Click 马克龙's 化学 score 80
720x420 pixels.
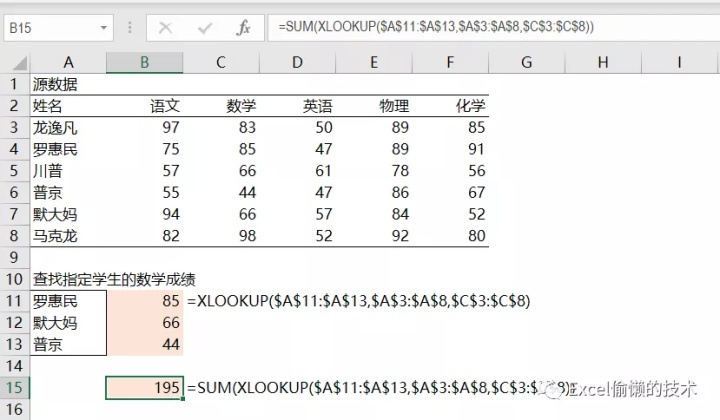click(450, 236)
